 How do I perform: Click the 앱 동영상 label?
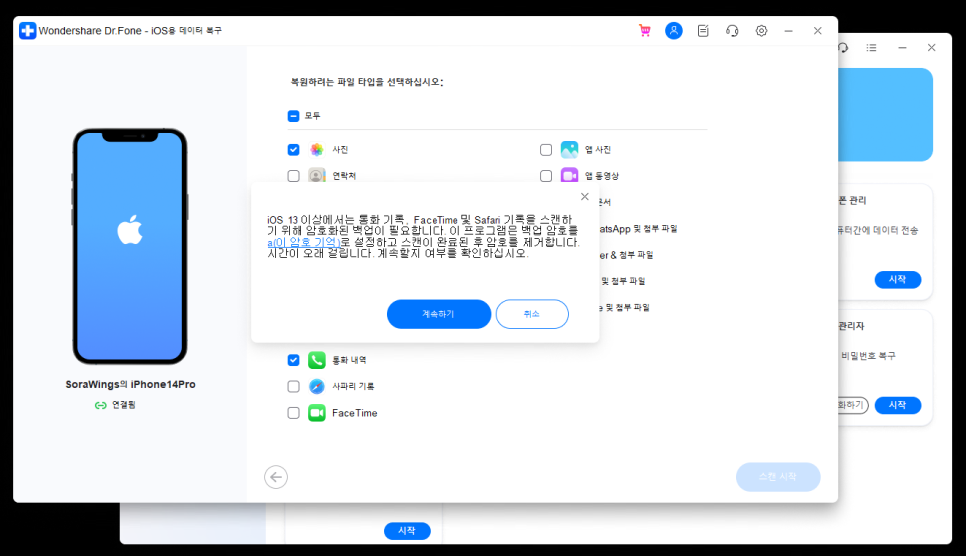click(602, 176)
